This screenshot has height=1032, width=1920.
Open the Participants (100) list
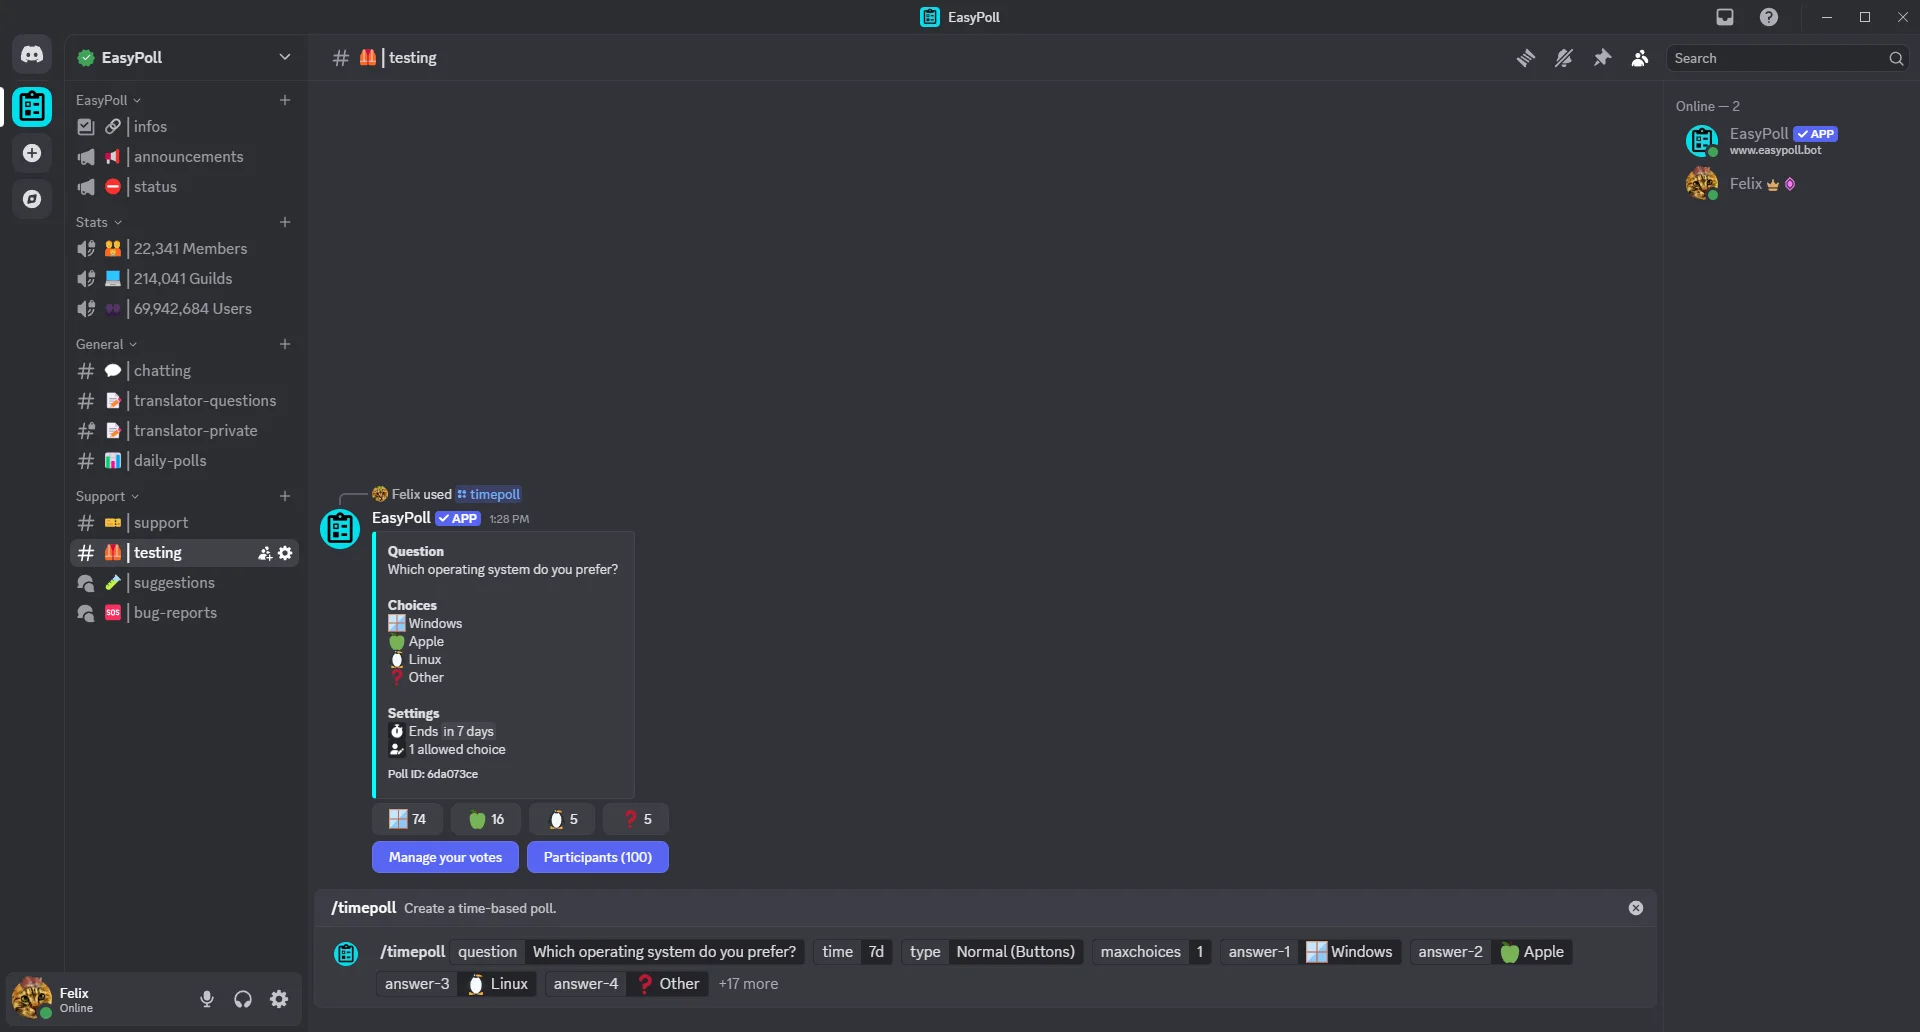(x=597, y=857)
